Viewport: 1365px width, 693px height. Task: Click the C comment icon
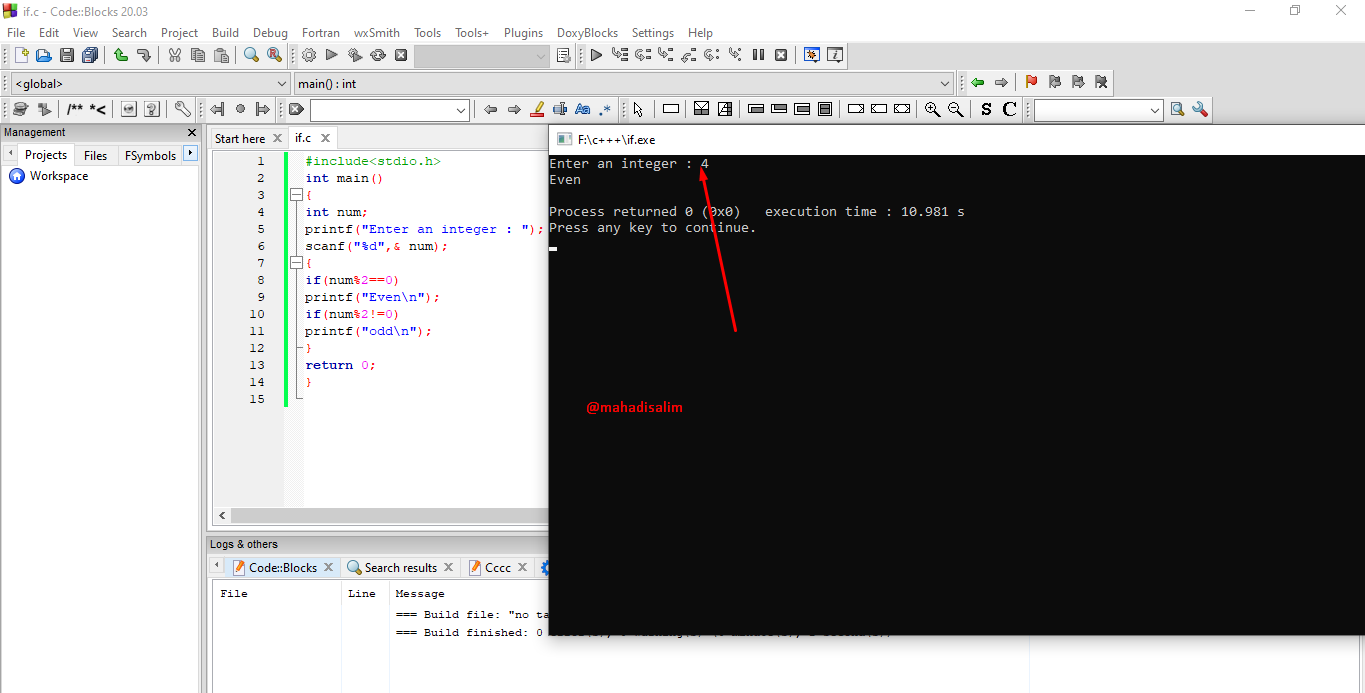[x=1009, y=110]
